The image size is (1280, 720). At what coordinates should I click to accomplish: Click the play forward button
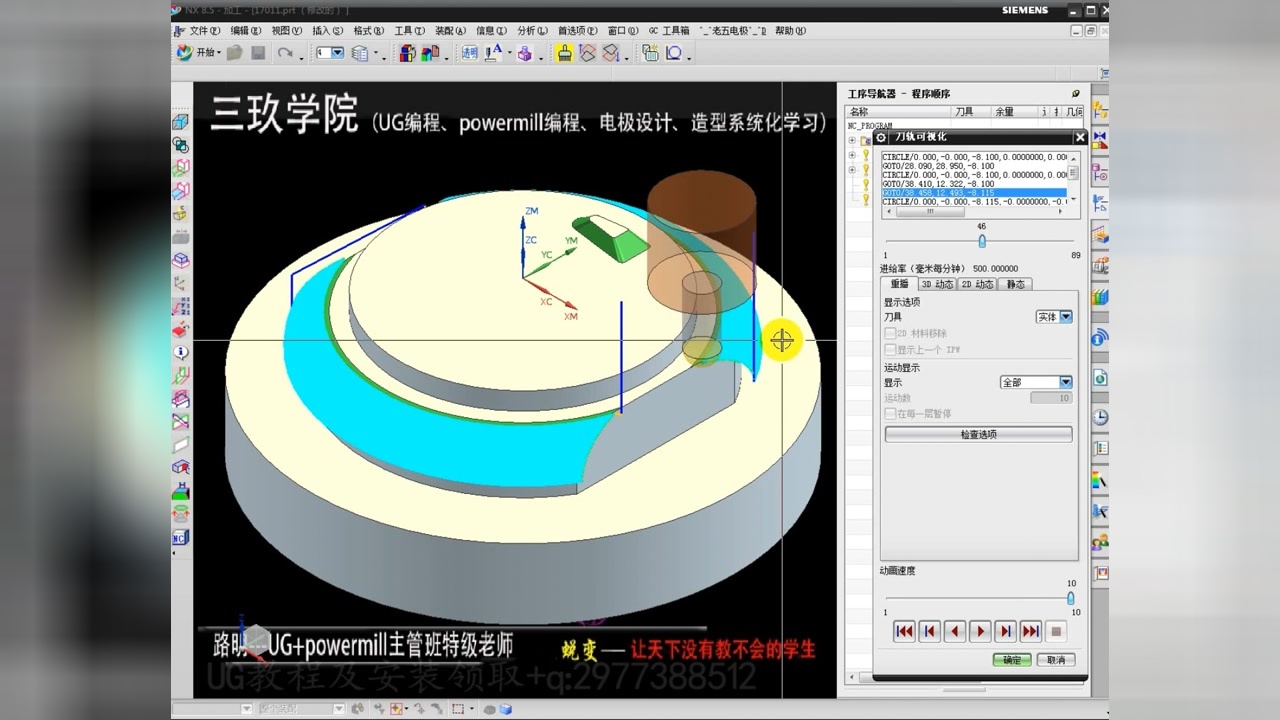[x=980, y=631]
